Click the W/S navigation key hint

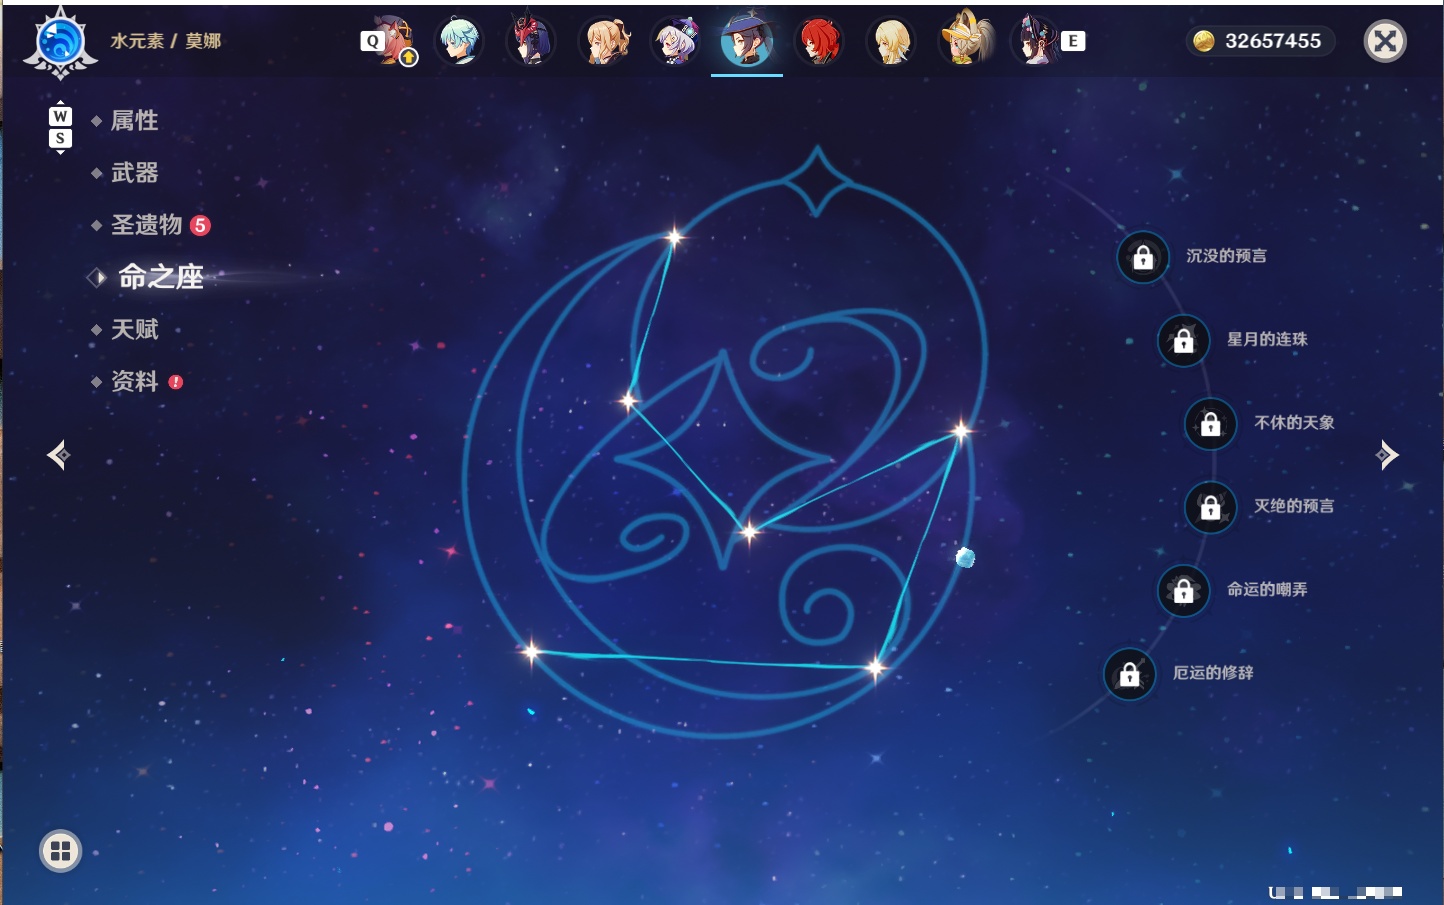pos(60,127)
